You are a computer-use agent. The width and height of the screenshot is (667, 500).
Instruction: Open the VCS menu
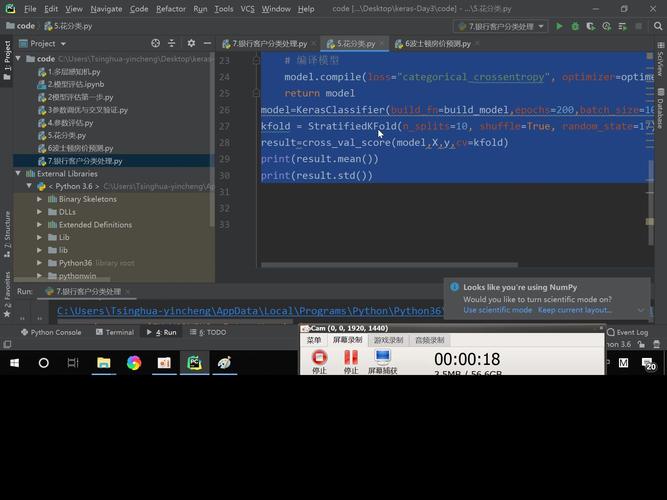coord(247,9)
